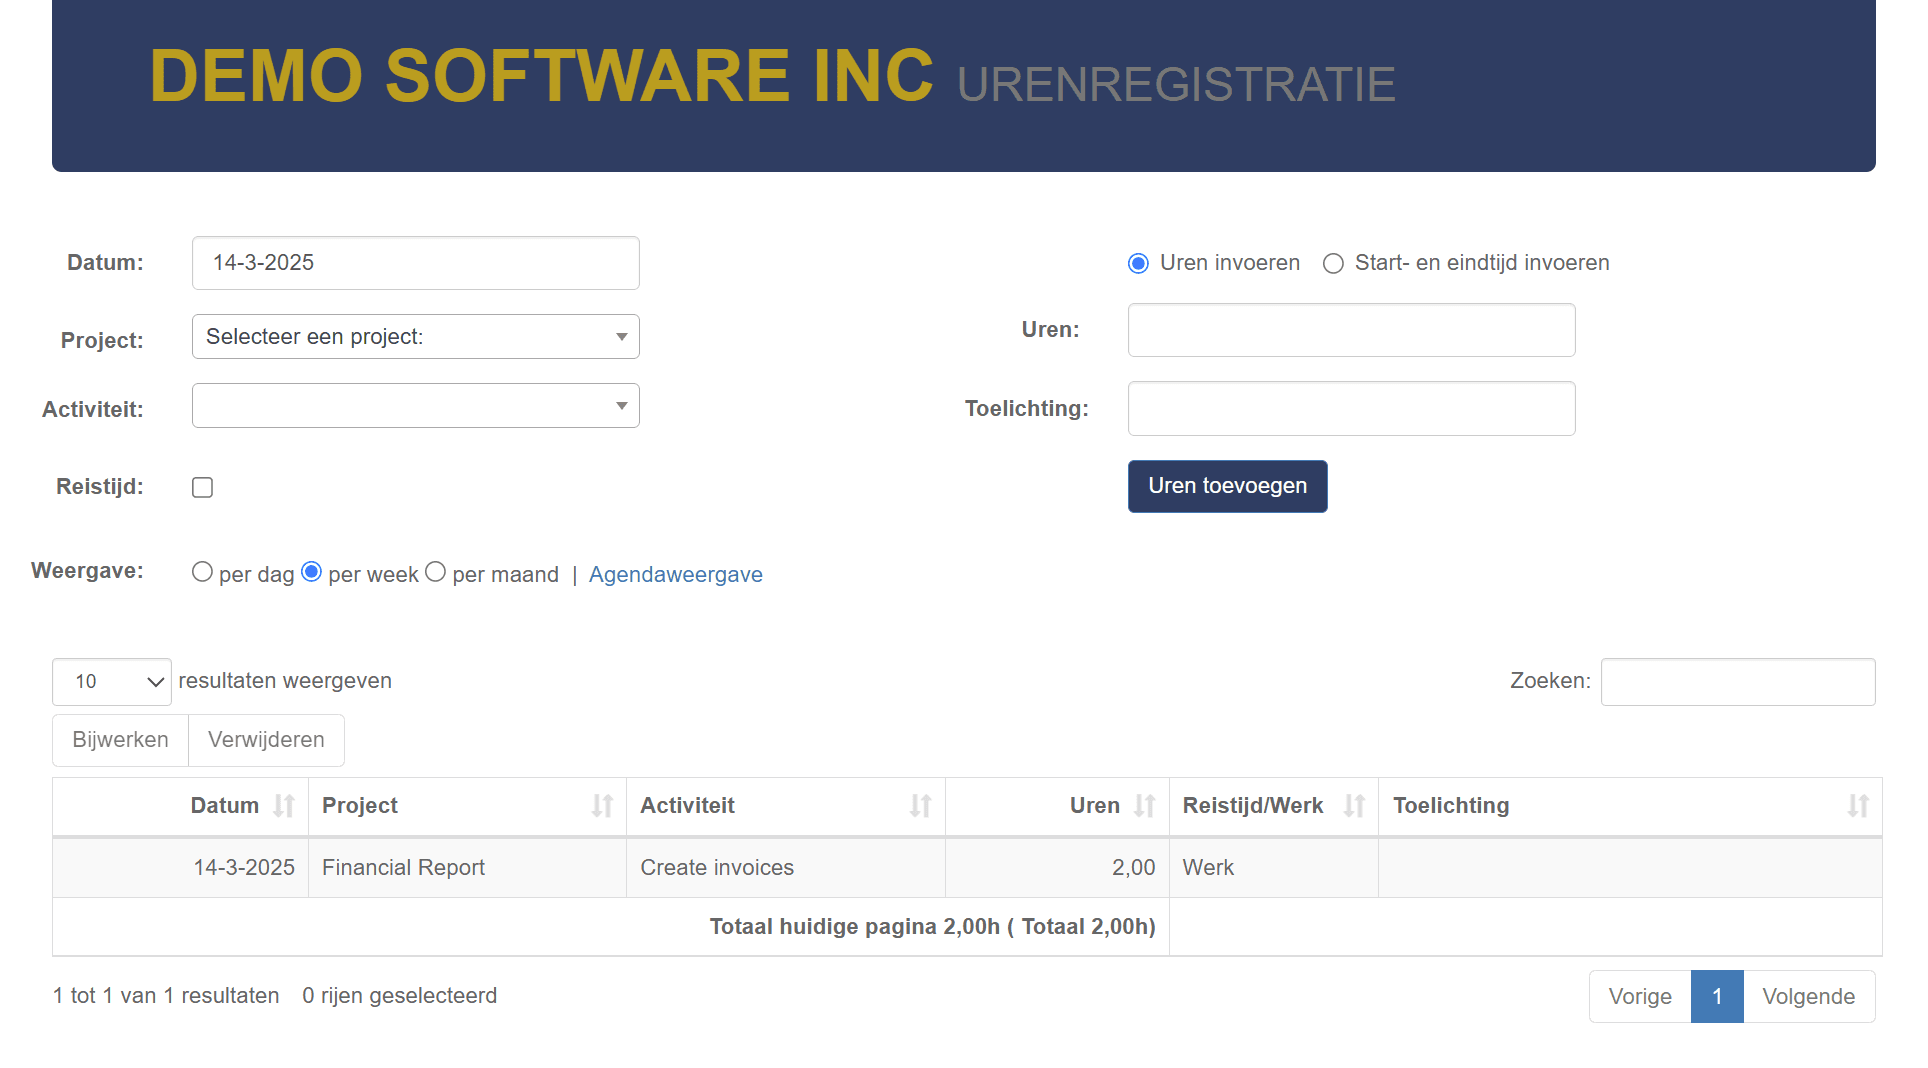This screenshot has width=1928, height=1068.
Task: Open the Activiteit dropdown
Action: click(415, 406)
